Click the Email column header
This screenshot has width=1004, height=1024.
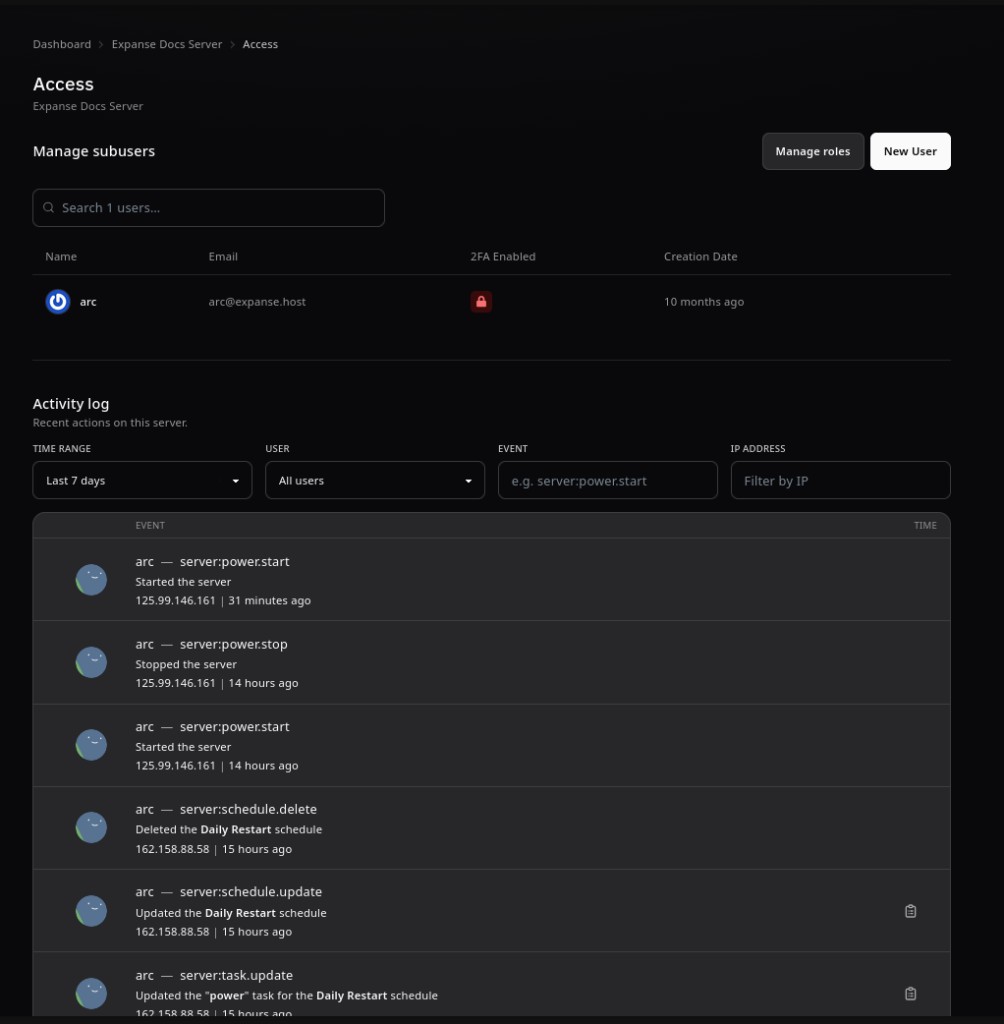point(223,257)
